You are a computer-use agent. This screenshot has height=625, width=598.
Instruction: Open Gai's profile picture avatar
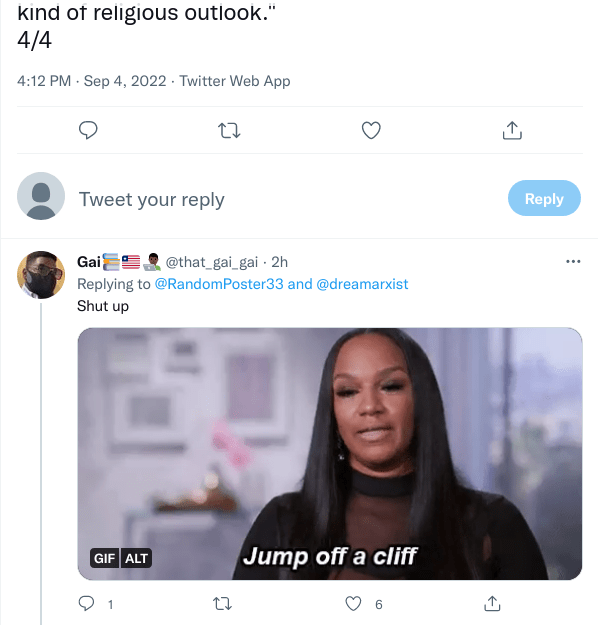pyautogui.click(x=41, y=275)
